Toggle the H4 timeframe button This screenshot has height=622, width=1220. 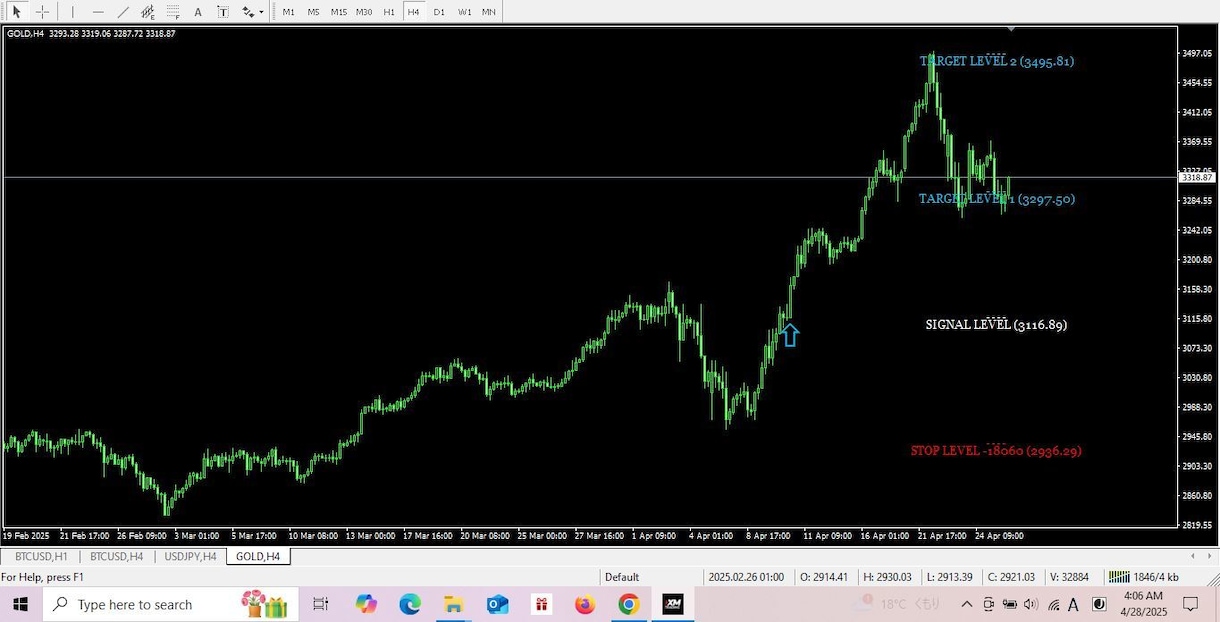[414, 12]
